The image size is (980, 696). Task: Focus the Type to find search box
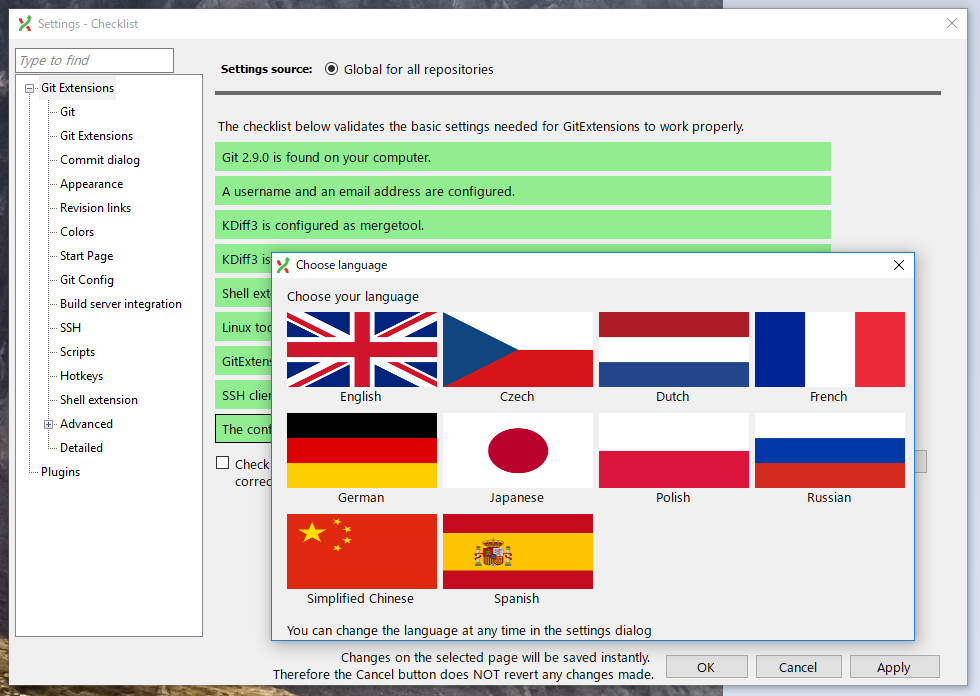[94, 61]
